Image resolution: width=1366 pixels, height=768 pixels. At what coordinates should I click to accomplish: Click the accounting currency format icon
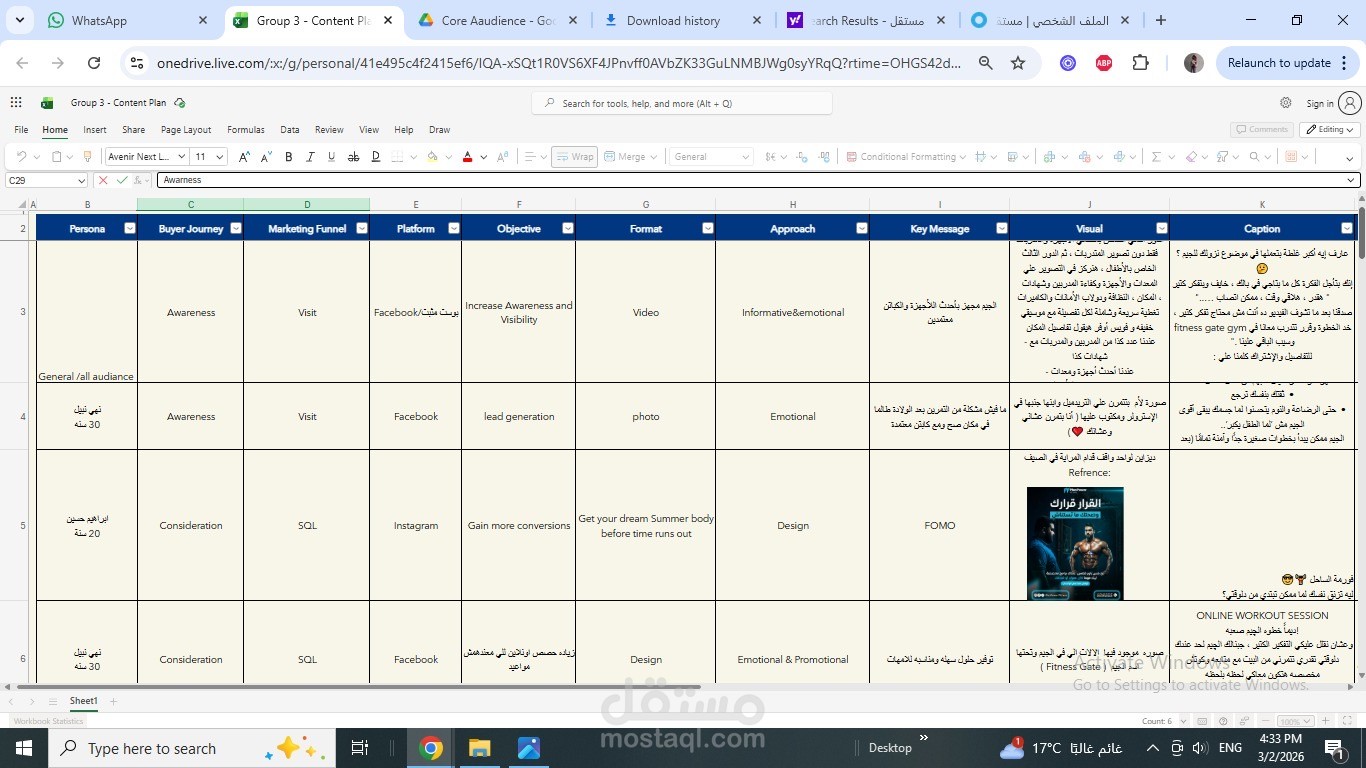point(770,156)
